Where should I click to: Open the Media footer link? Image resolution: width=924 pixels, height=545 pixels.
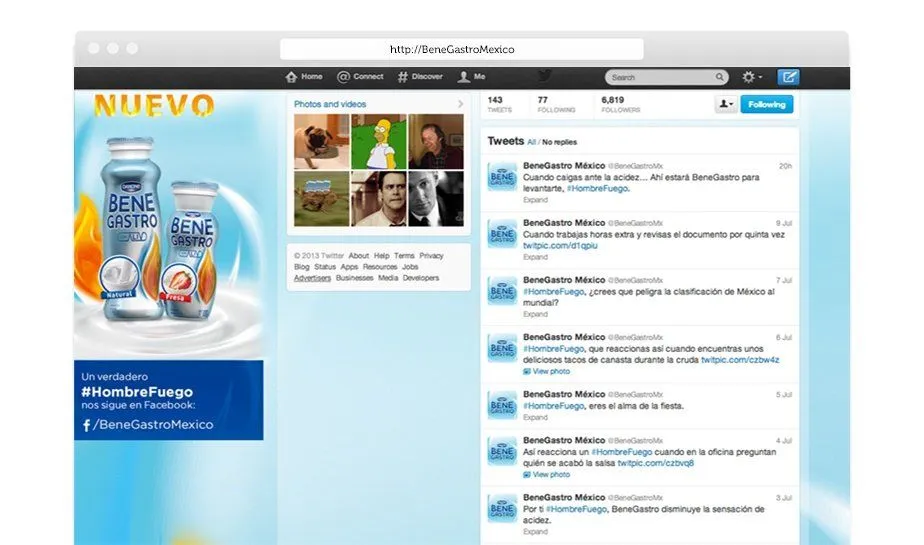click(388, 278)
